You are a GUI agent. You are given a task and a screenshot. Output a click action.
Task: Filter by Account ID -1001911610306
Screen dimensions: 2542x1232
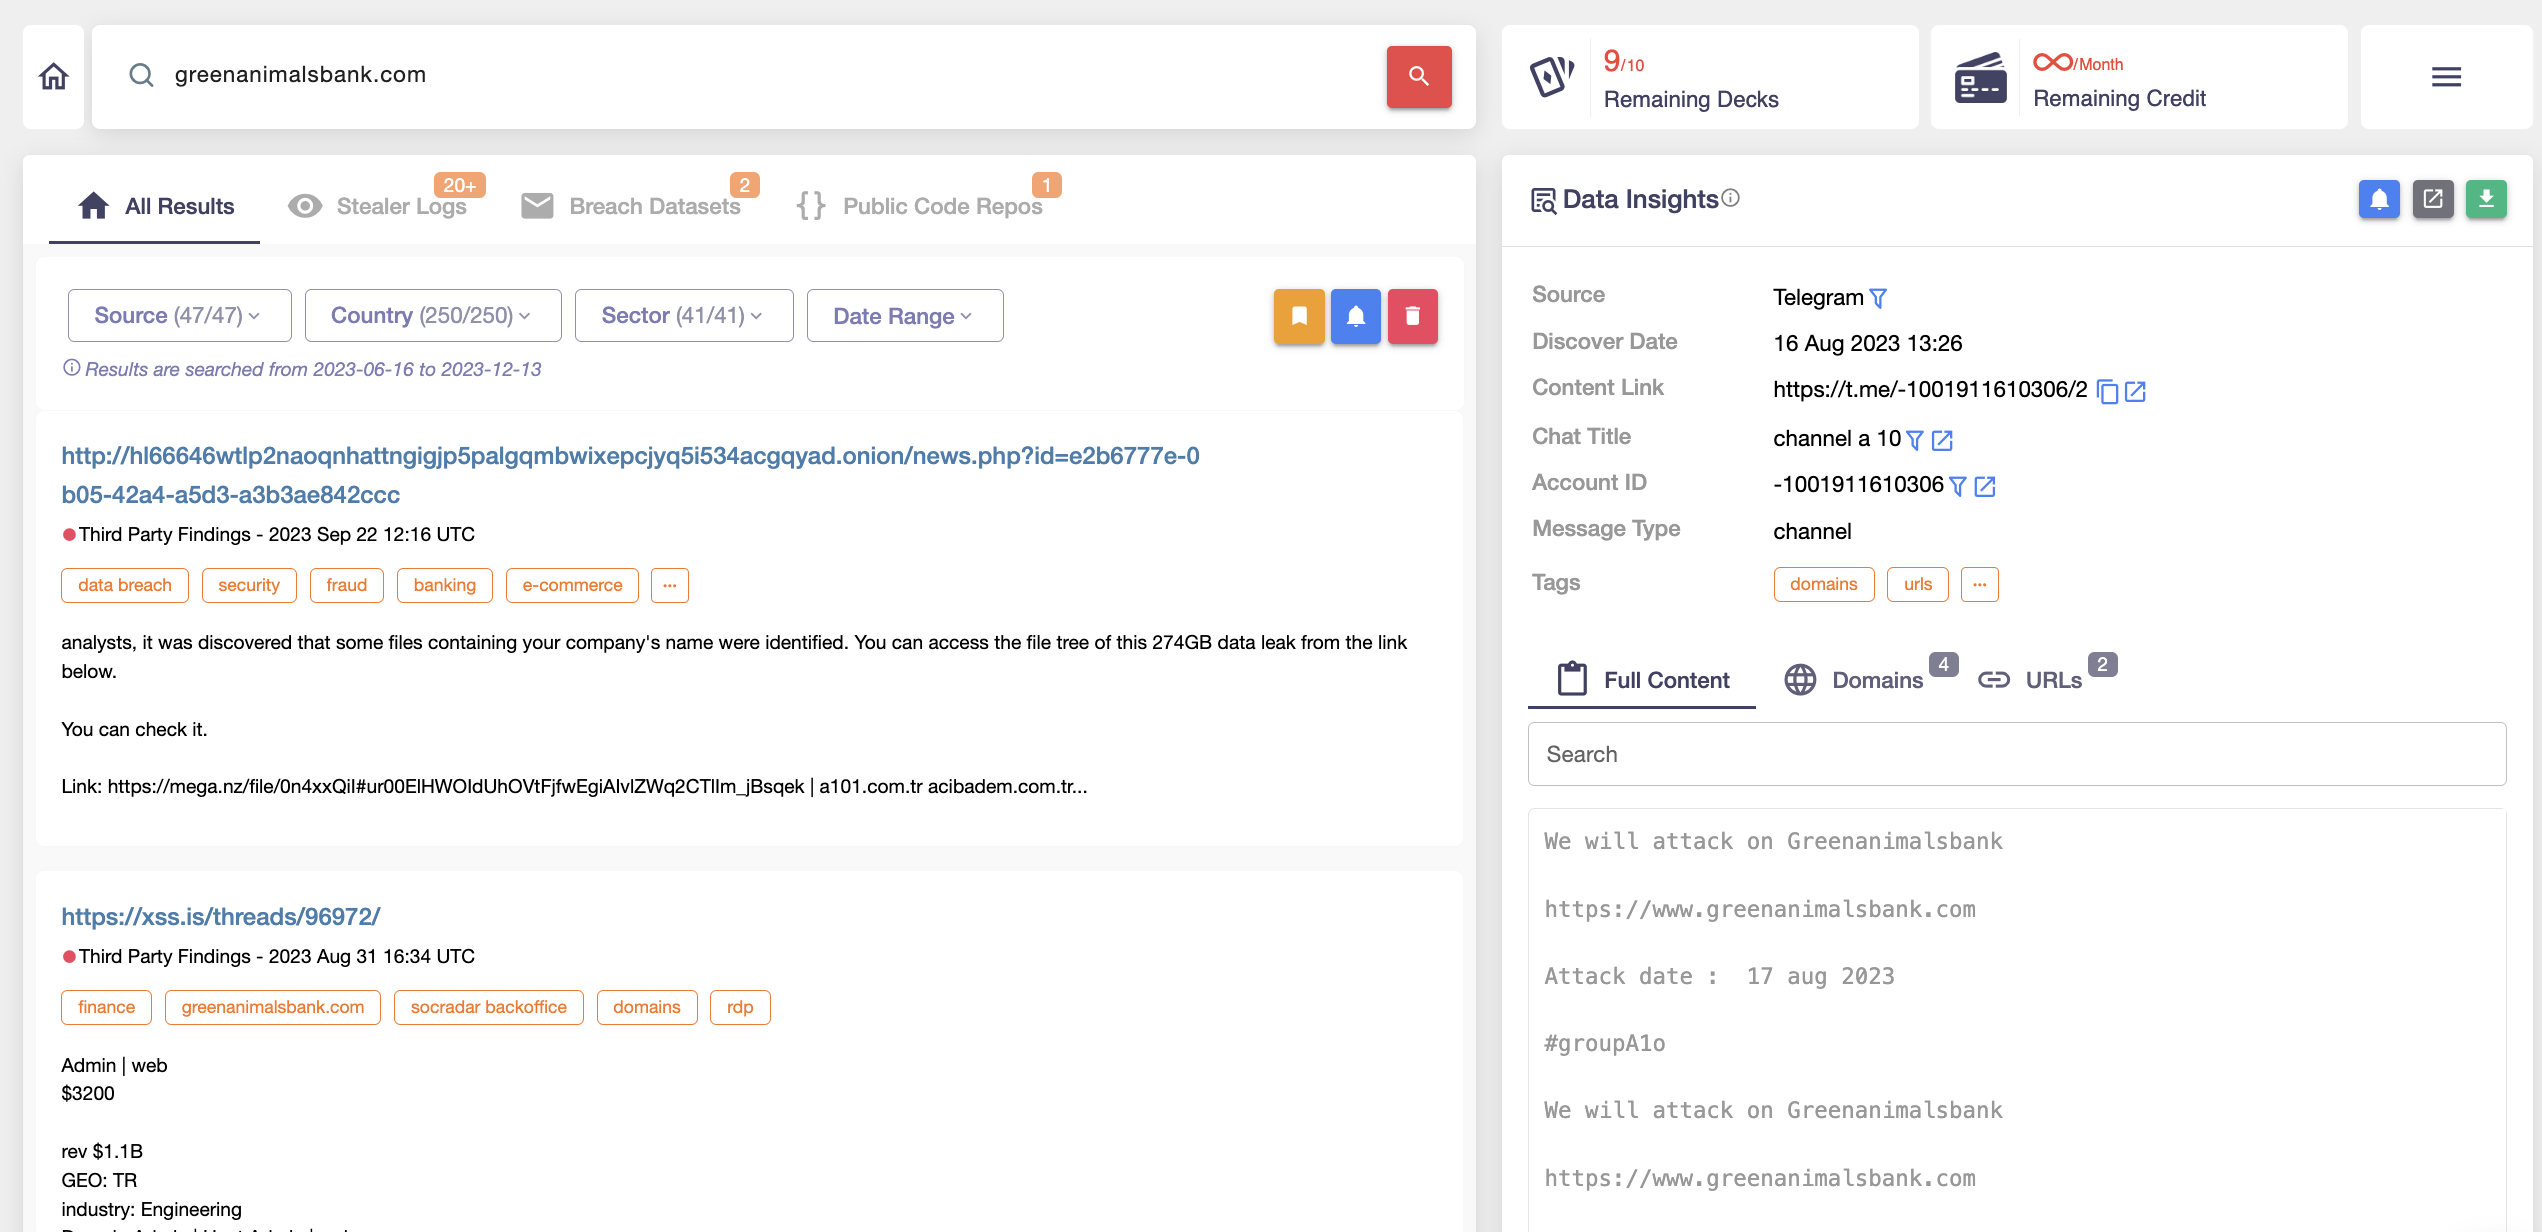coord(1958,486)
